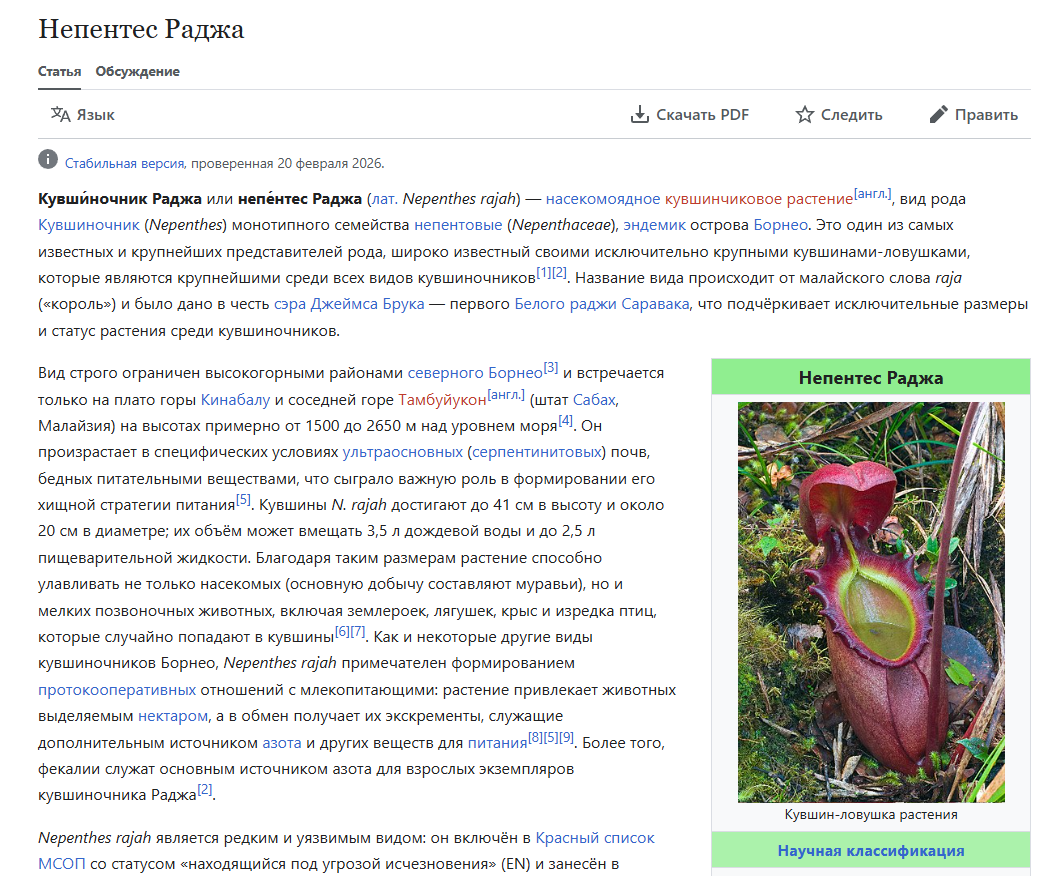Open citation [7] after попадают в кувшины
This screenshot has width=1051, height=876.
click(x=358, y=632)
